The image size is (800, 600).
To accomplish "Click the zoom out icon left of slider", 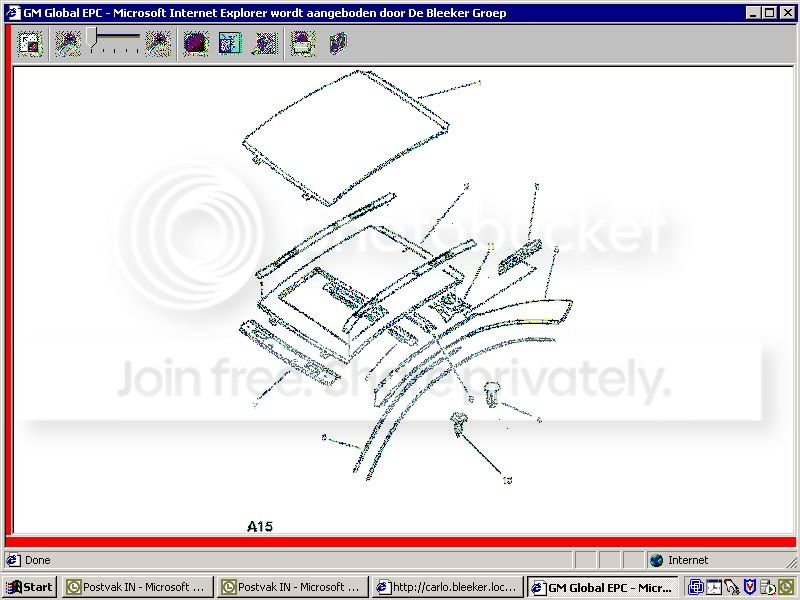I will click(68, 43).
